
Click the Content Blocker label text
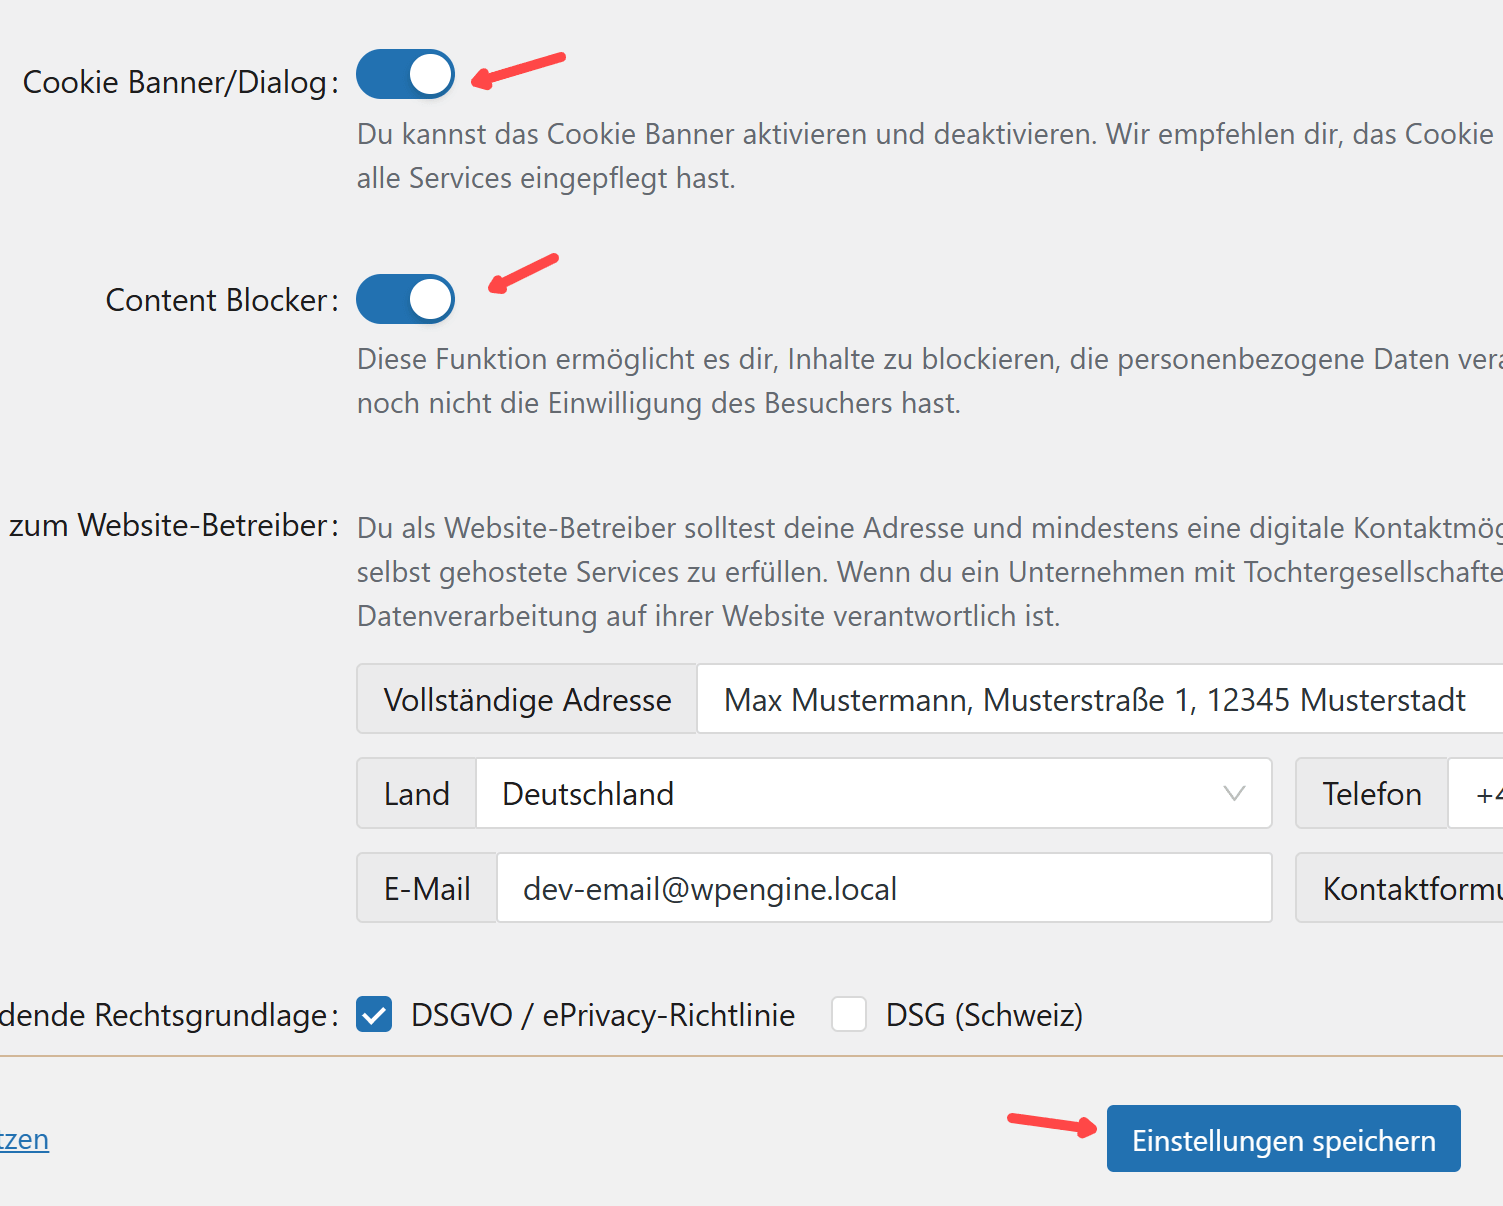[x=216, y=300]
